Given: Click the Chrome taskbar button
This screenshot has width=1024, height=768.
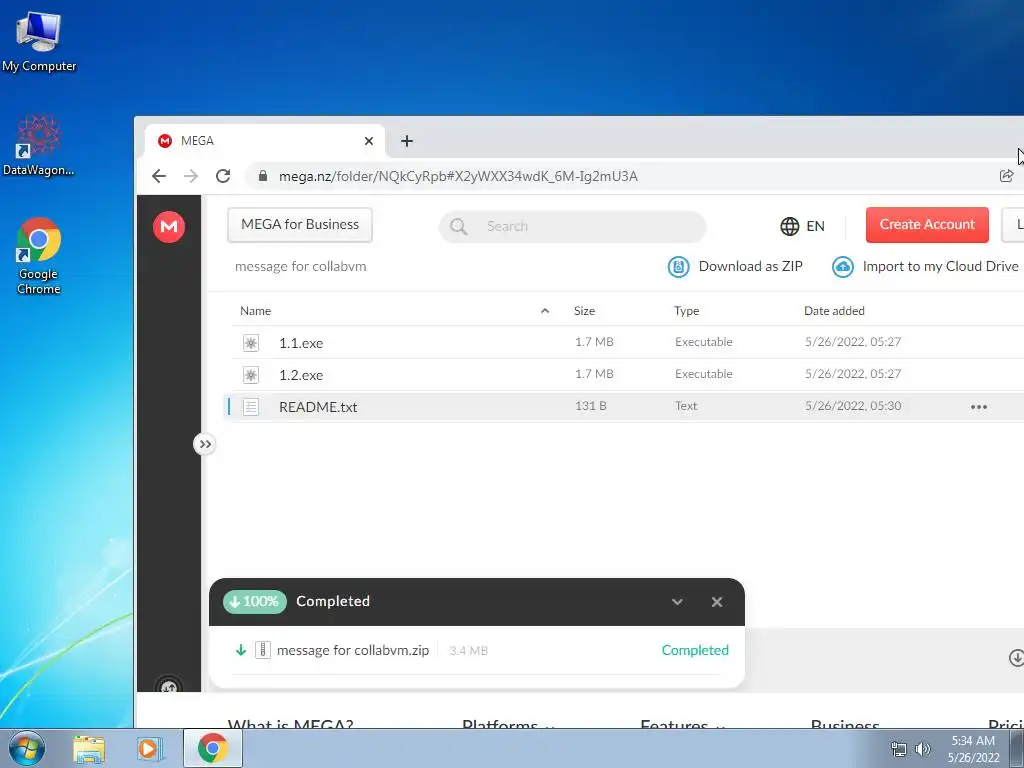Looking at the screenshot, I should (x=212, y=748).
